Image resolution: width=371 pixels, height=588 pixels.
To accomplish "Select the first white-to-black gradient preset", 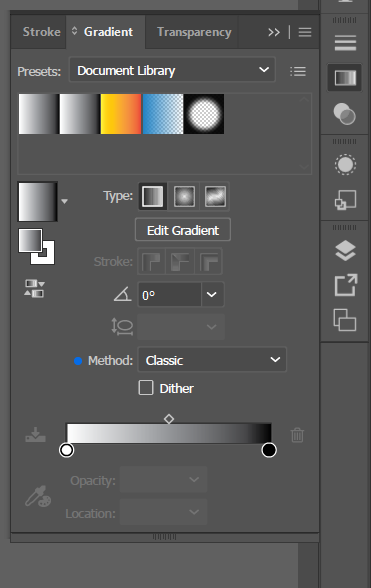I will [39, 114].
